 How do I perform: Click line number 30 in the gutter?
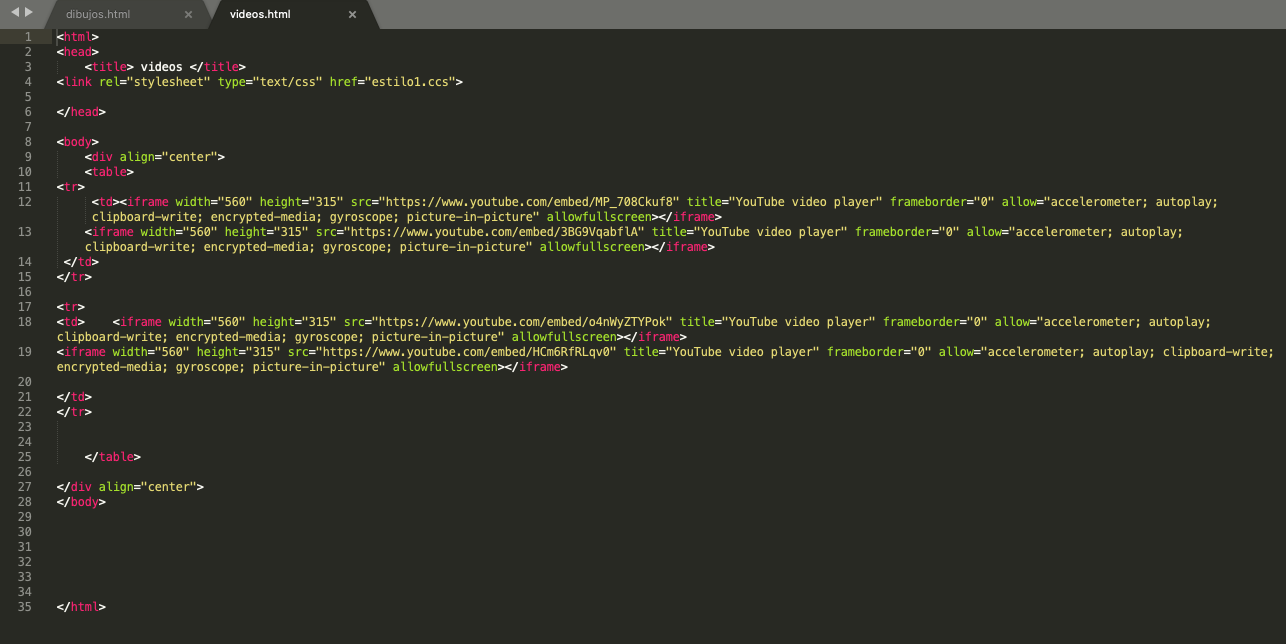[x=25, y=532]
